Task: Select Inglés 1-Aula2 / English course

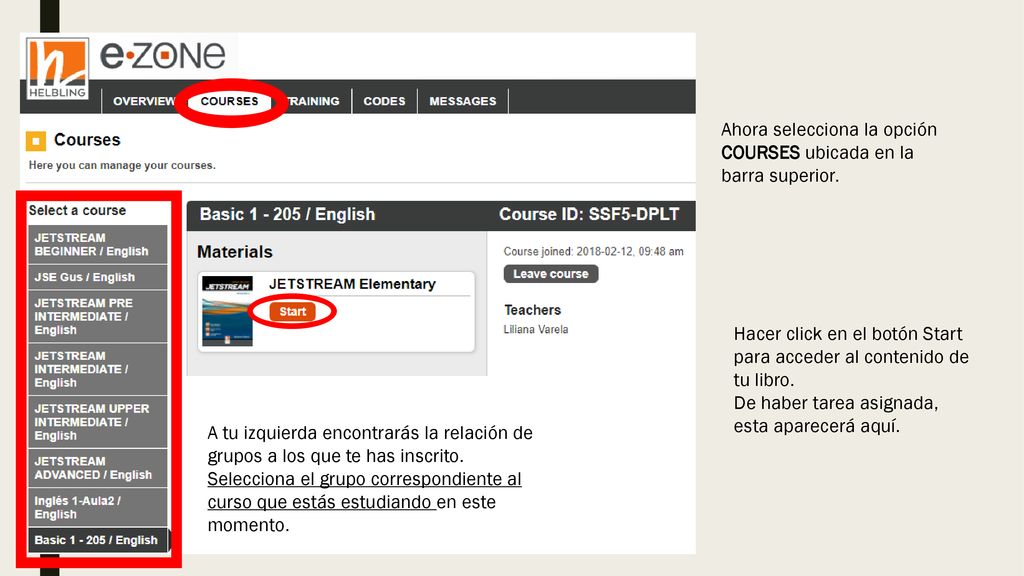Action: (97, 507)
